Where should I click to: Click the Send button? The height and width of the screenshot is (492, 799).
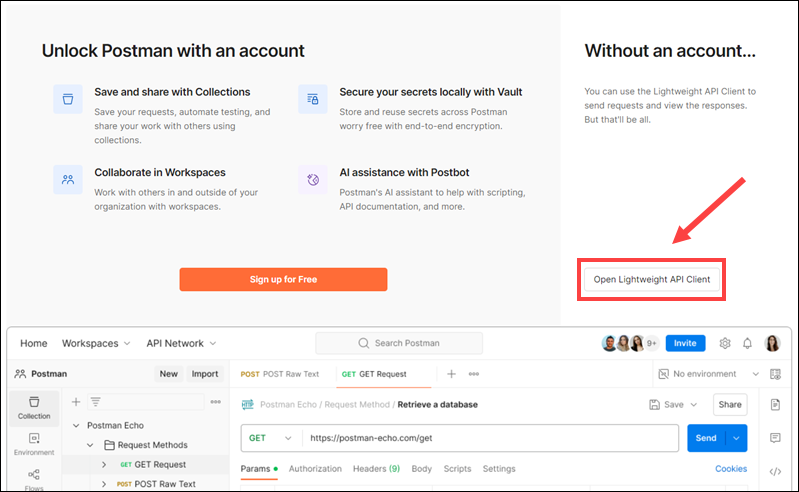(706, 438)
